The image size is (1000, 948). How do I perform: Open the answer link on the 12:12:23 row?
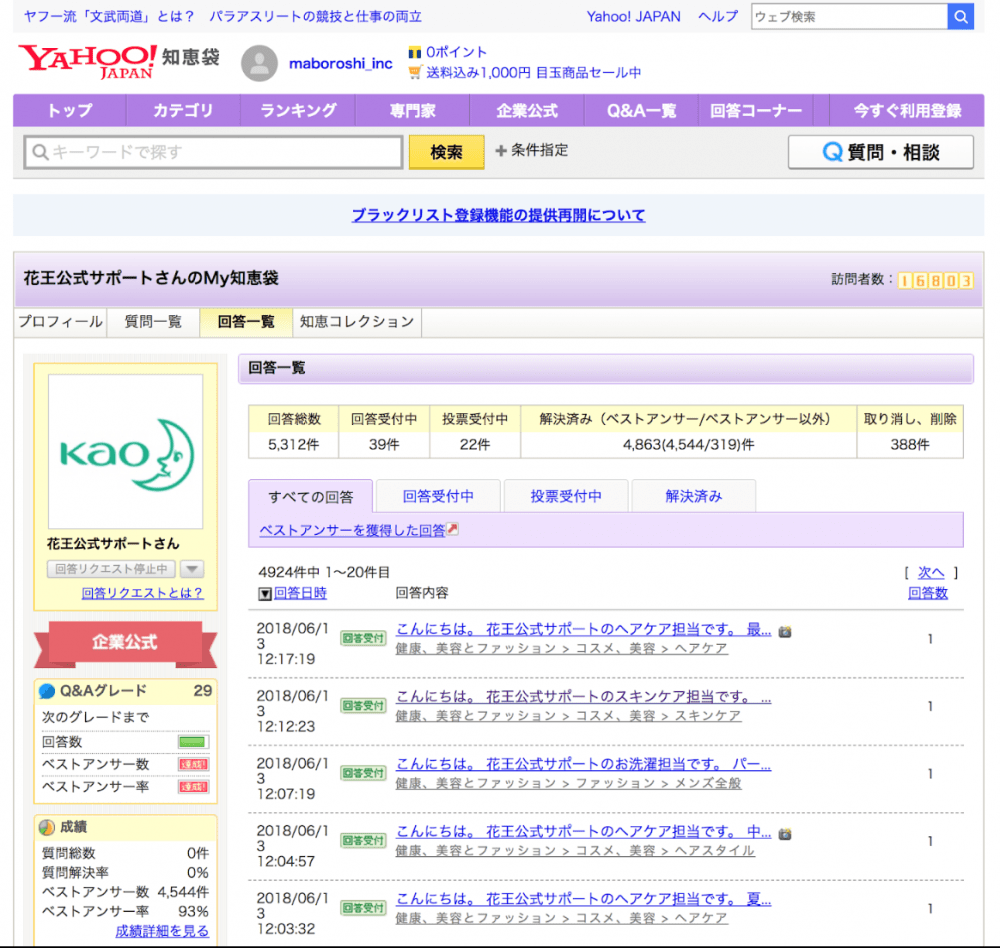584,696
